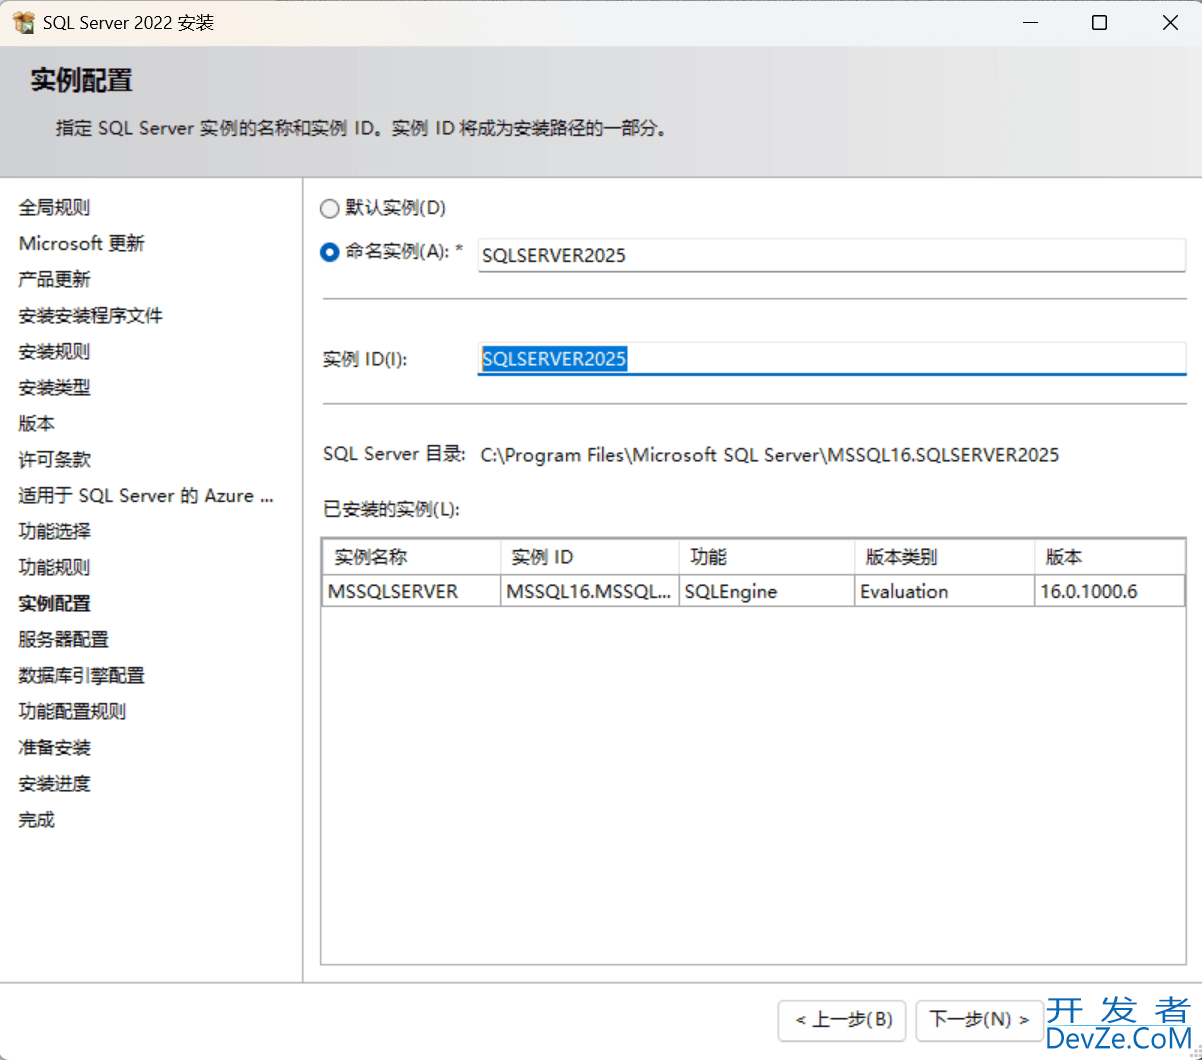Close the SQL Server 2022 安装 window
1202x1060 pixels.
coord(1170,22)
